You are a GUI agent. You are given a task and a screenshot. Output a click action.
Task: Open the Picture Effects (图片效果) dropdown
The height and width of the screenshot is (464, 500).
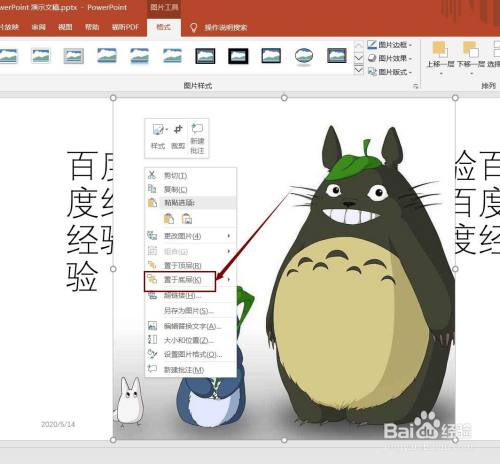tap(390, 58)
